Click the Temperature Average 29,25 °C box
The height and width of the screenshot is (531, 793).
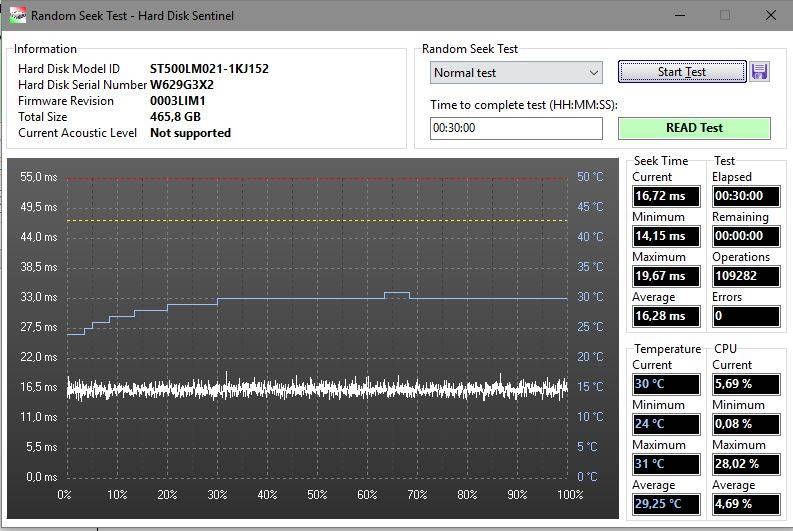[666, 504]
